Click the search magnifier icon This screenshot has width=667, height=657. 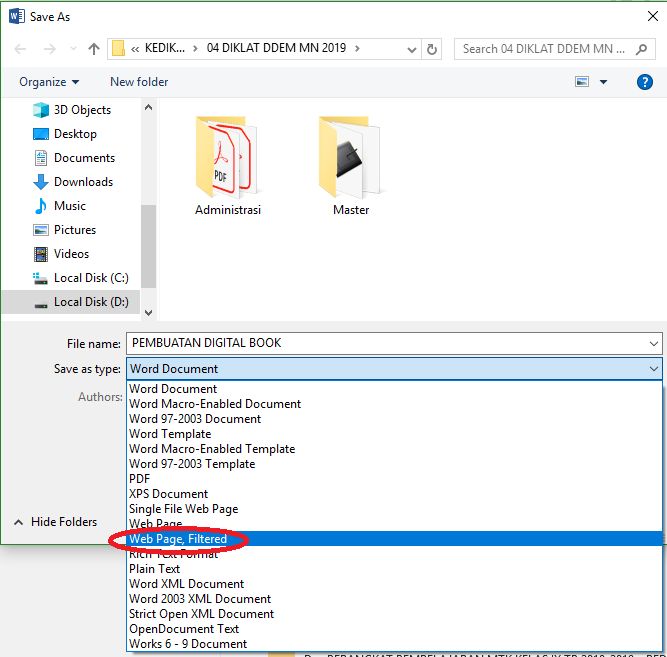click(641, 49)
